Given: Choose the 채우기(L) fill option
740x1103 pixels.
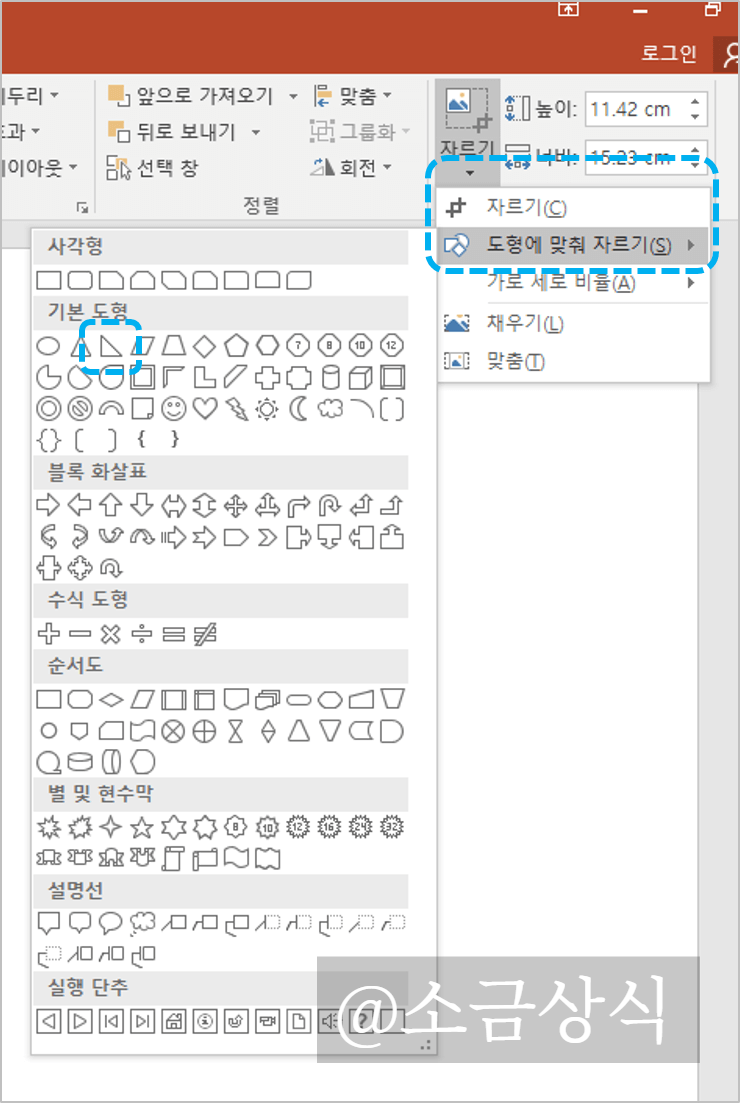Looking at the screenshot, I should [573, 323].
